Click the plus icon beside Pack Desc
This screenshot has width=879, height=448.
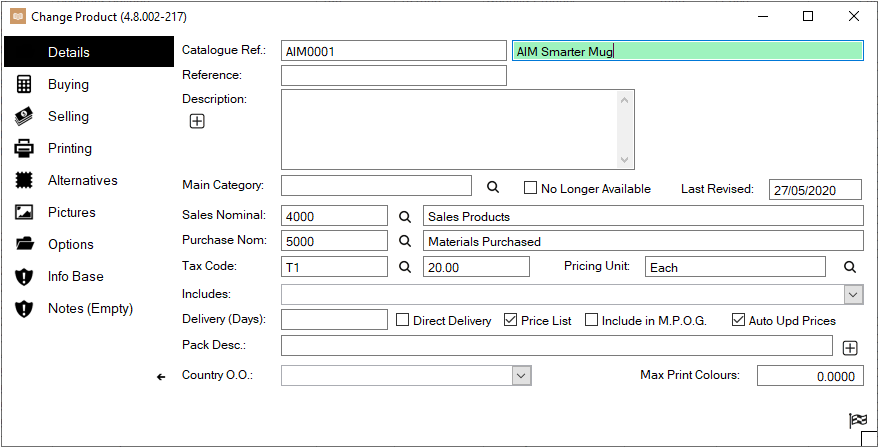point(850,348)
